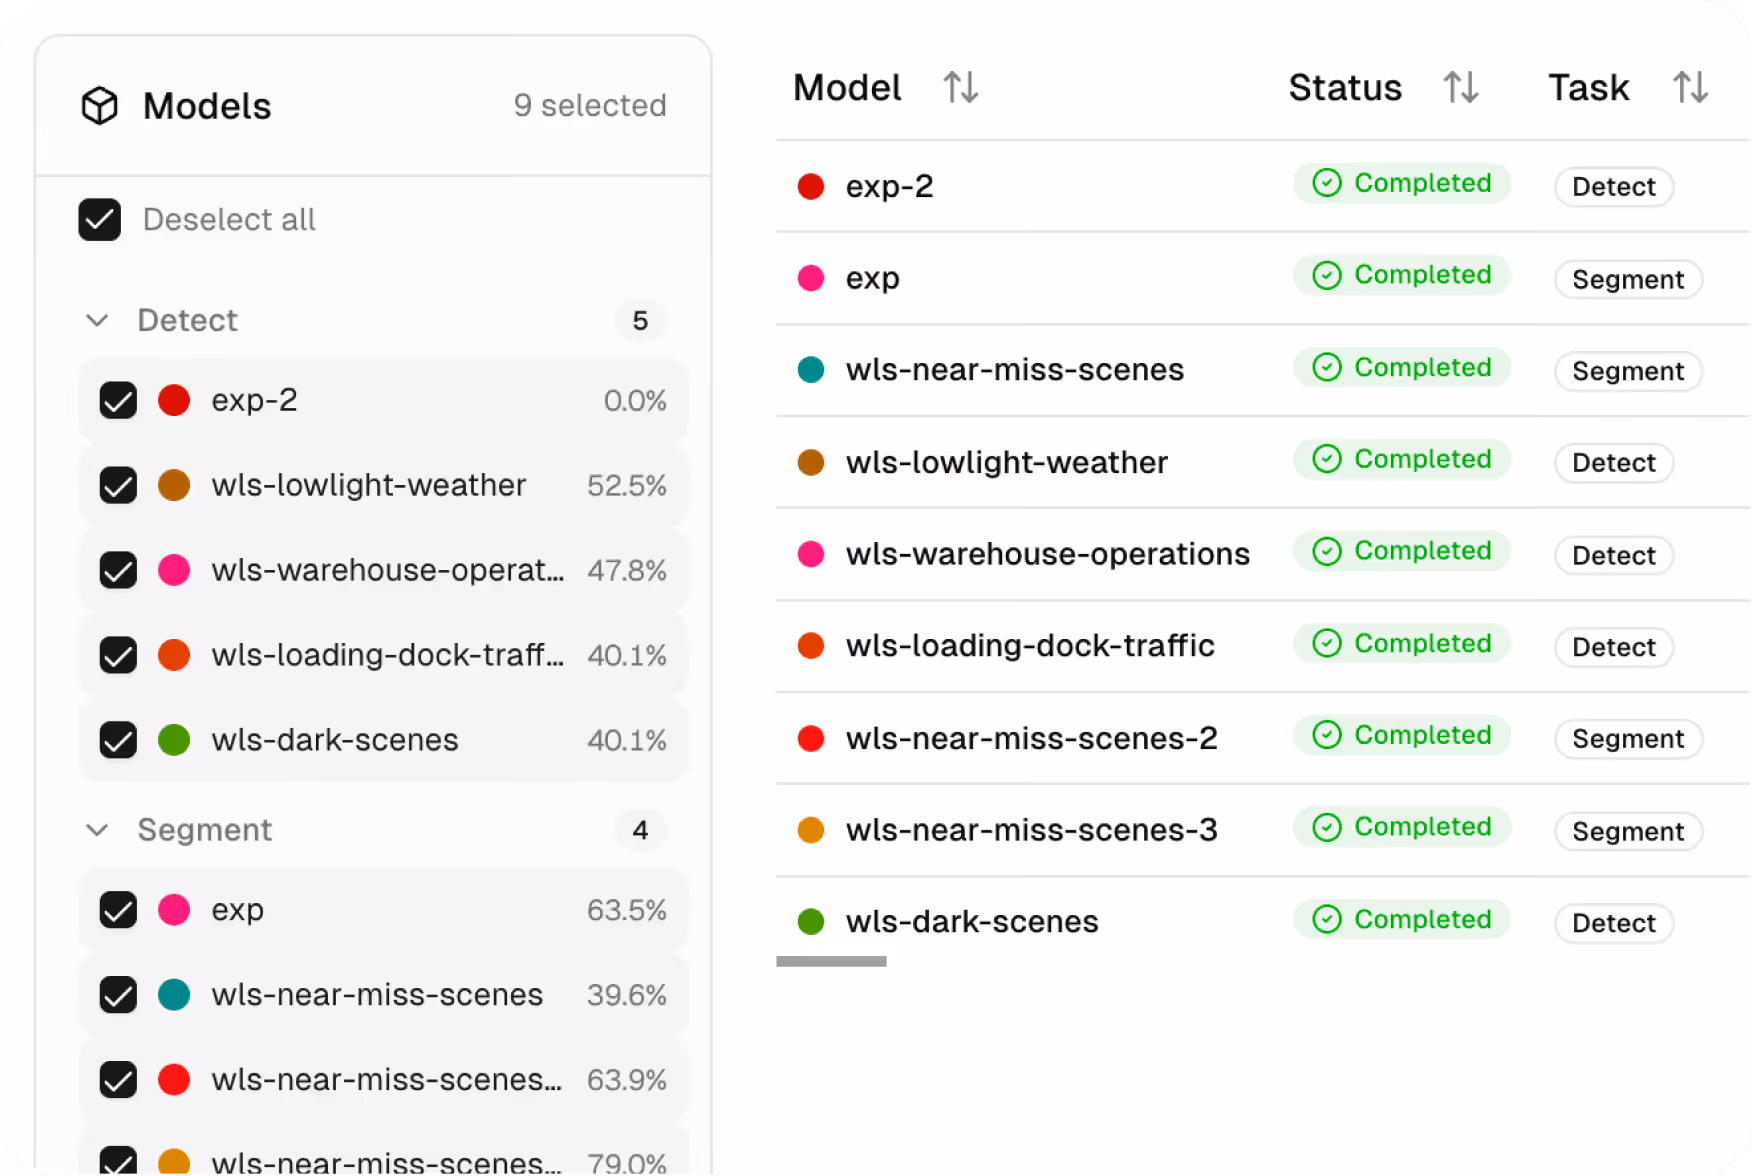Image resolution: width=1752 pixels, height=1176 pixels.
Task: Collapse the Segment group chevron
Action: [97, 830]
